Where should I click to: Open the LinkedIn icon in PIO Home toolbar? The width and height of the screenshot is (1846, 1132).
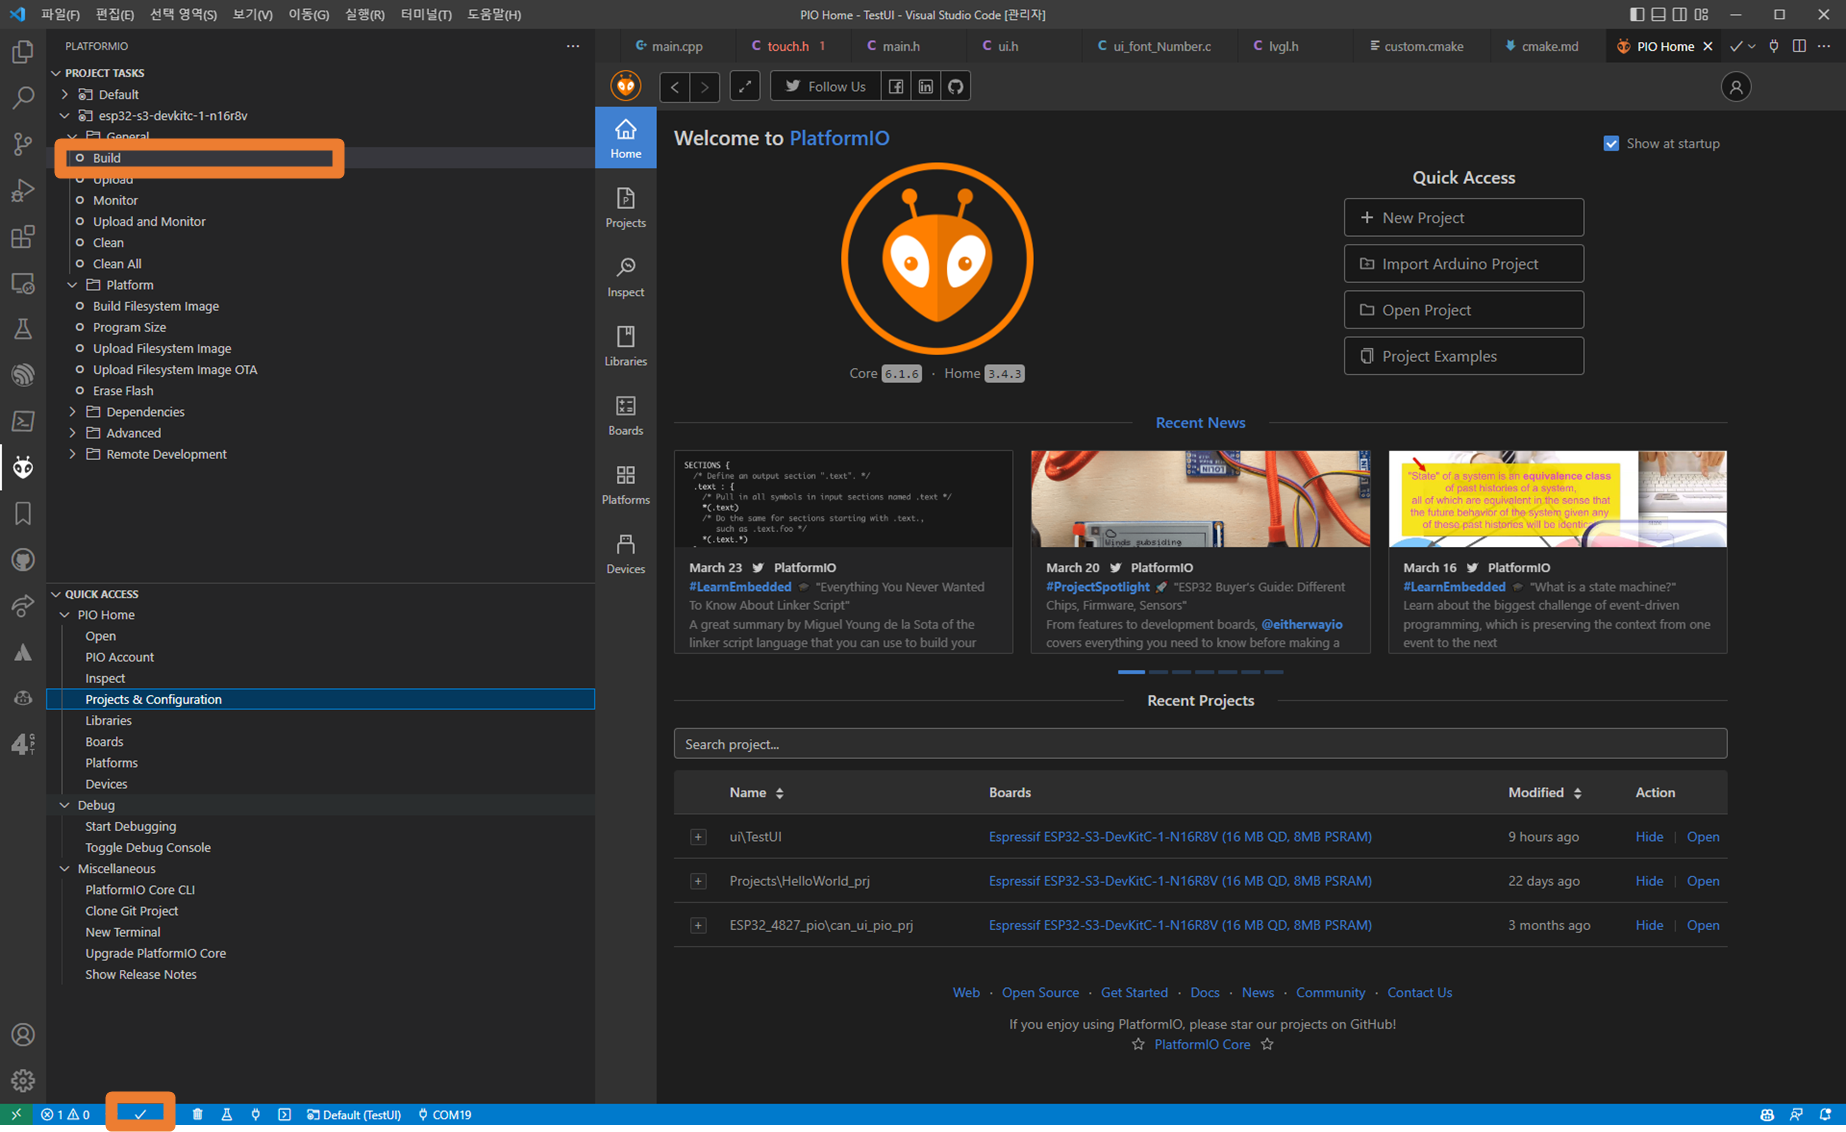click(926, 87)
